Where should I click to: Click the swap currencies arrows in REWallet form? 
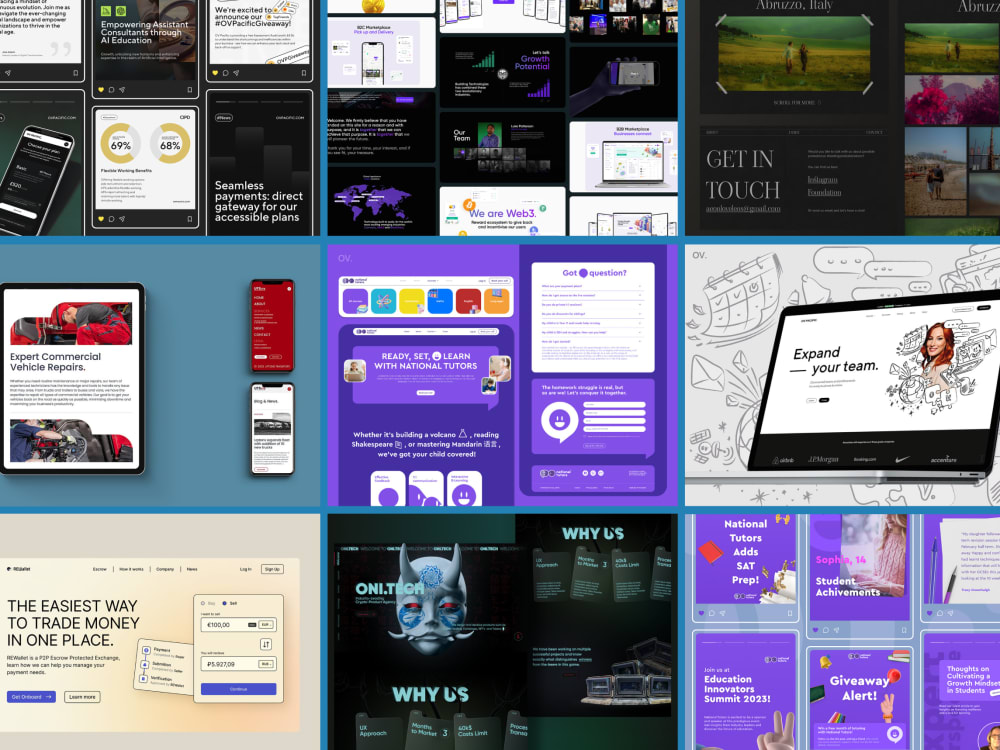coord(266,644)
